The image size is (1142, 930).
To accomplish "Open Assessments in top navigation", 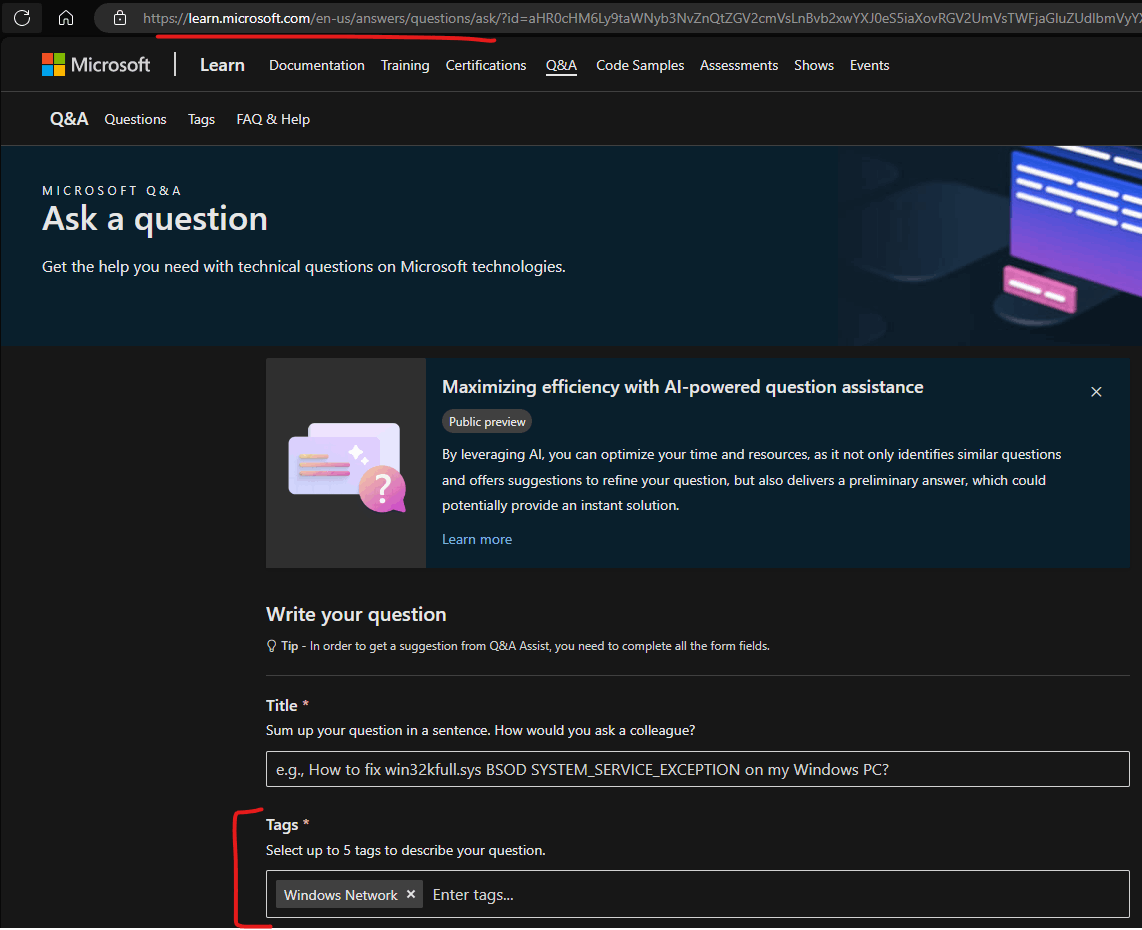I will (x=739, y=65).
